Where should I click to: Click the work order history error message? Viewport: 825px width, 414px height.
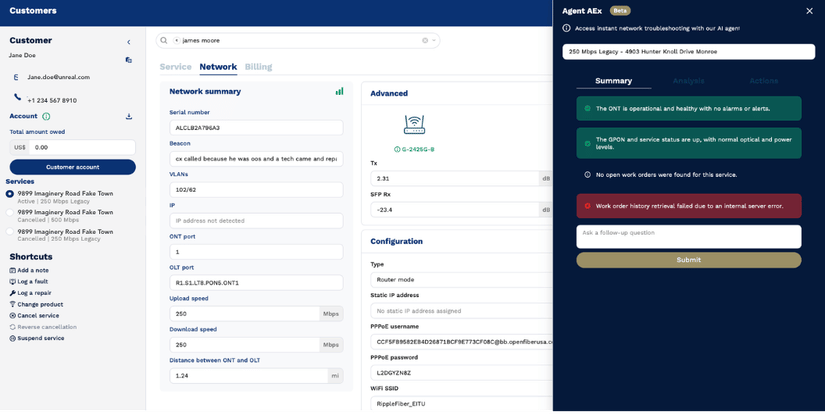tap(689, 206)
